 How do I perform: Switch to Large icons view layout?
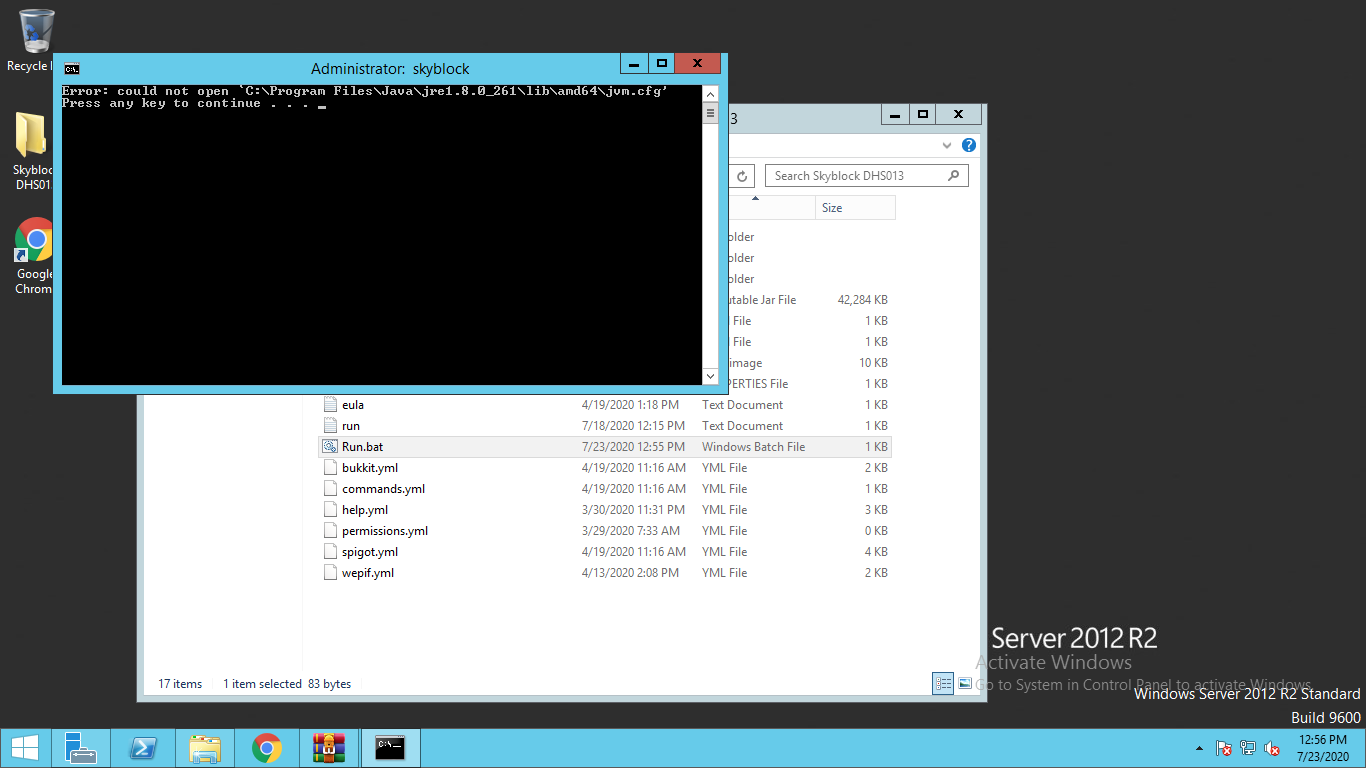pos(965,684)
